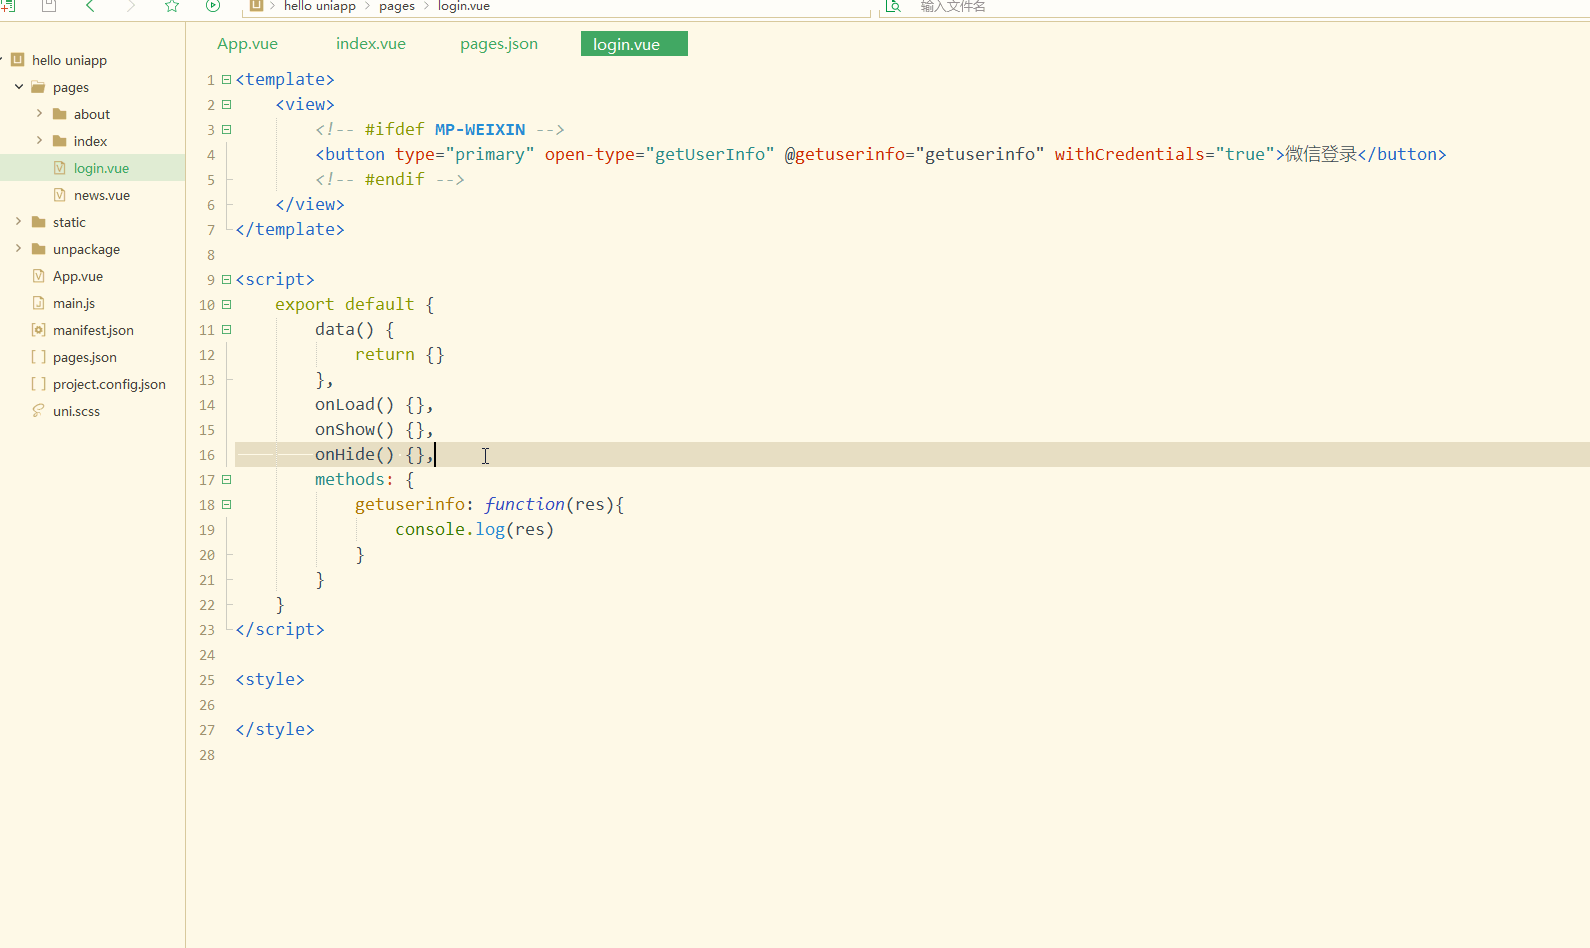Click 'hello uniapp' in breadcrumb
This screenshot has width=1590, height=948.
tap(320, 6)
